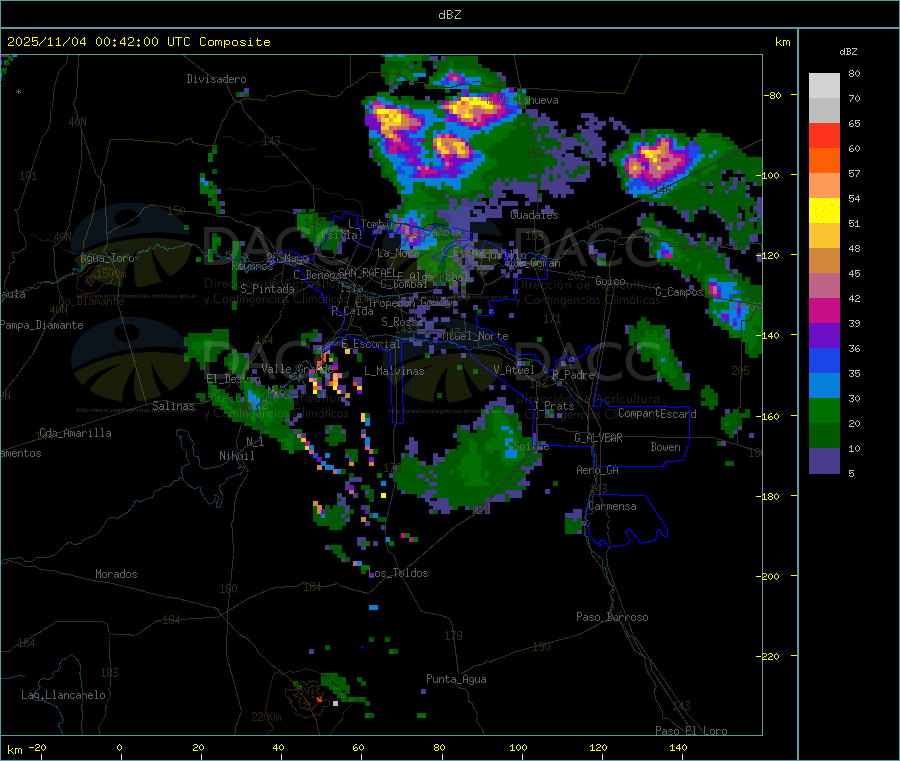Click the Bowen map label
This screenshot has height=761, width=900.
point(665,447)
